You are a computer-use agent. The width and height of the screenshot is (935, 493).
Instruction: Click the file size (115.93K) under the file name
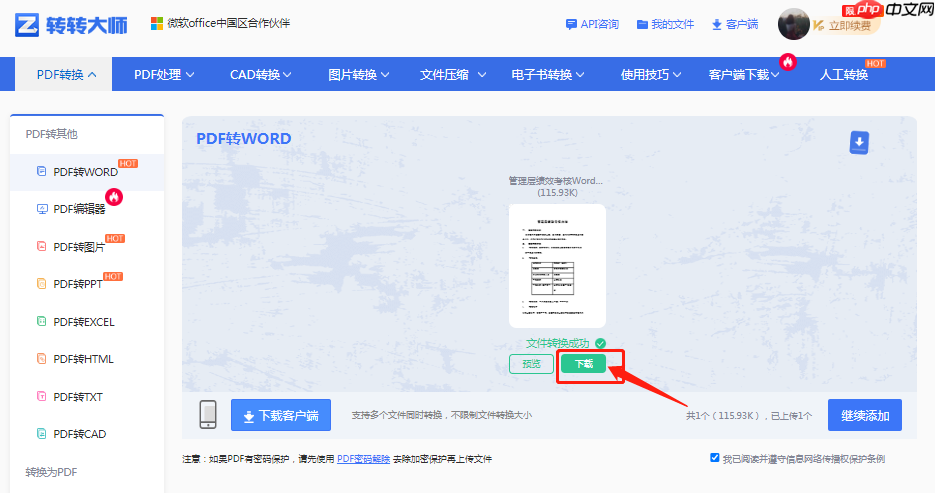coord(557,193)
